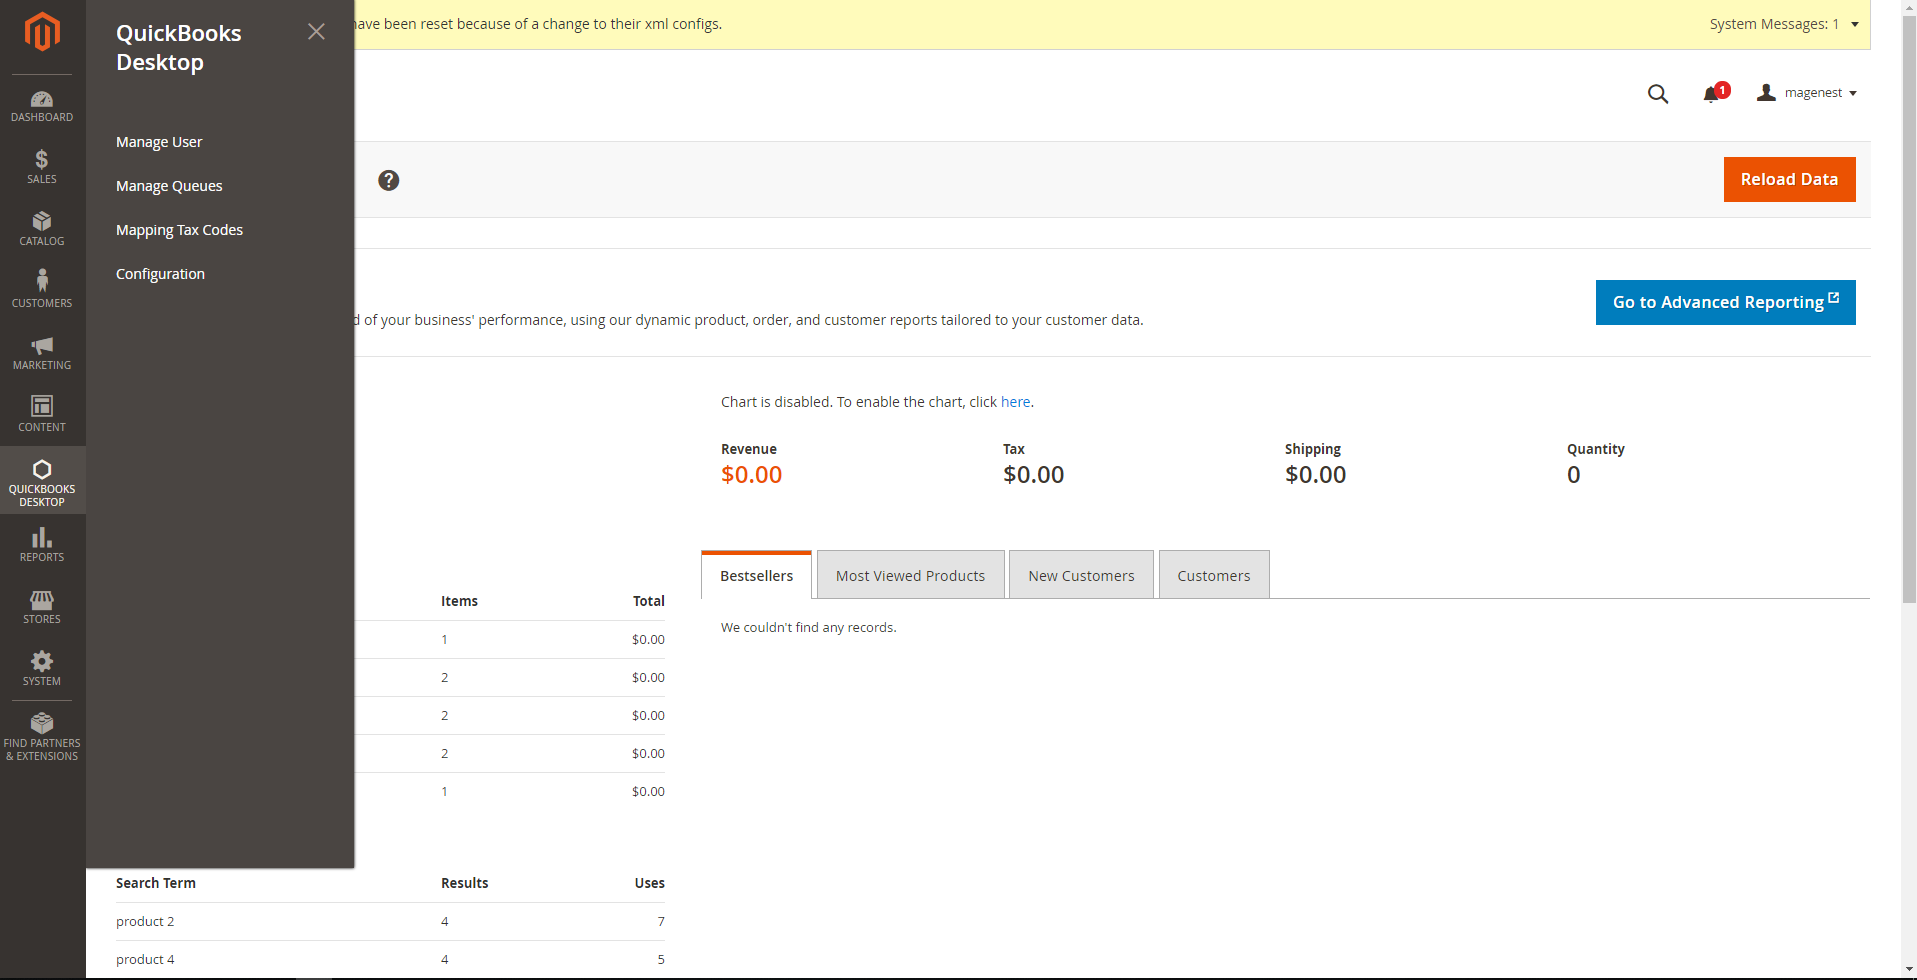Select Manage Queues menu item
Screen dimensions: 1917x980
coord(169,186)
